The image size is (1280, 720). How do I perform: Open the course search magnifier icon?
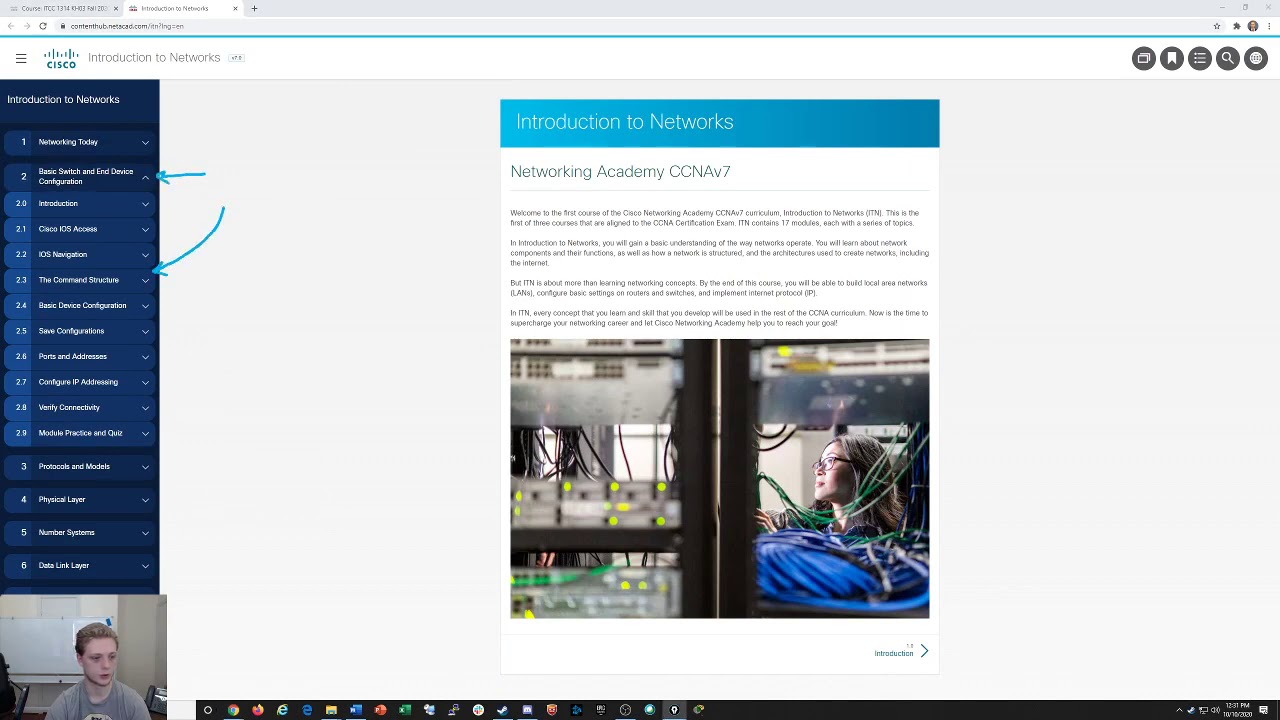pyautogui.click(x=1227, y=58)
